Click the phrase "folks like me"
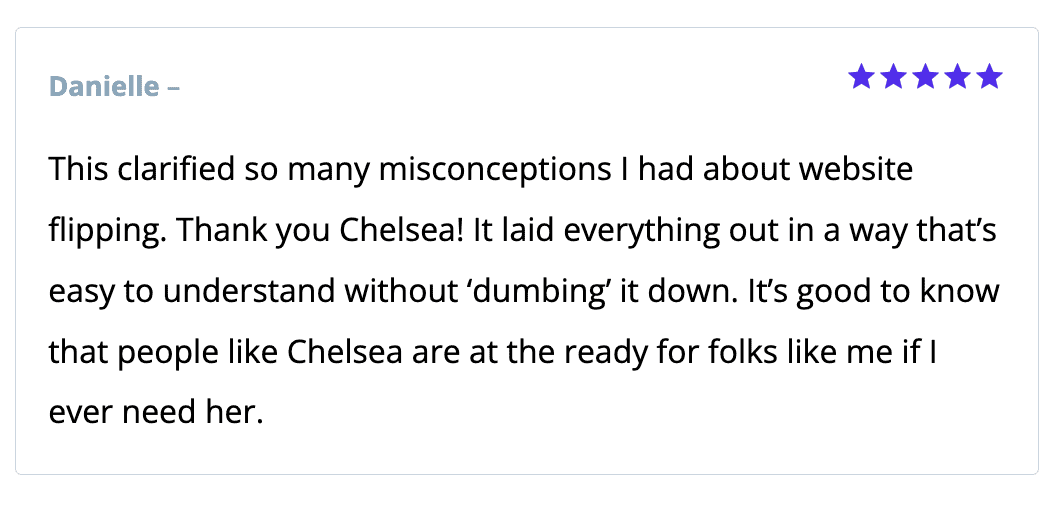 785,352
